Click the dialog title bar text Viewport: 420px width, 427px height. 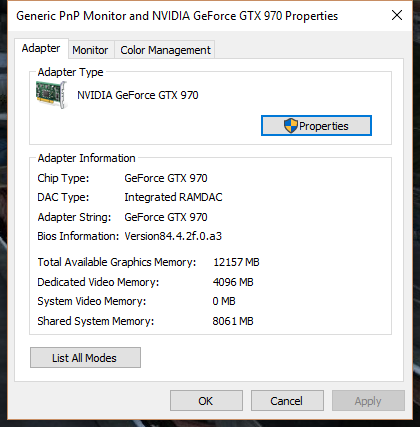tap(177, 16)
